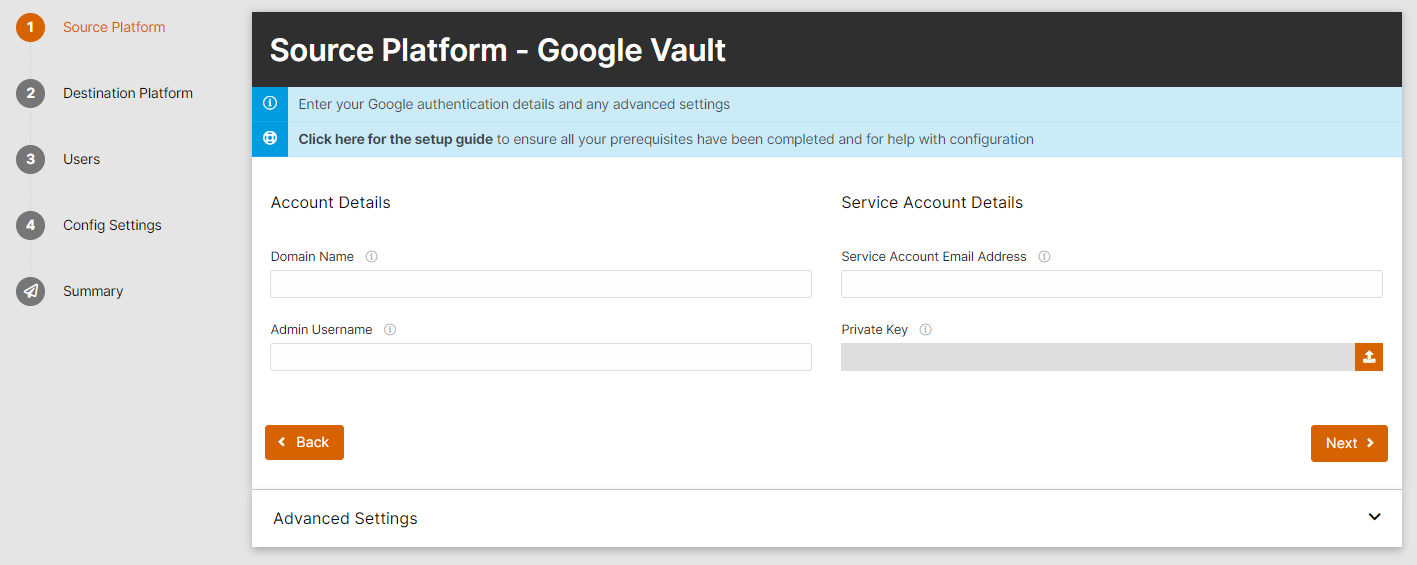This screenshot has height=565, width=1417.
Task: Click the 'Source Platform - Google Vault' title
Action: click(498, 50)
